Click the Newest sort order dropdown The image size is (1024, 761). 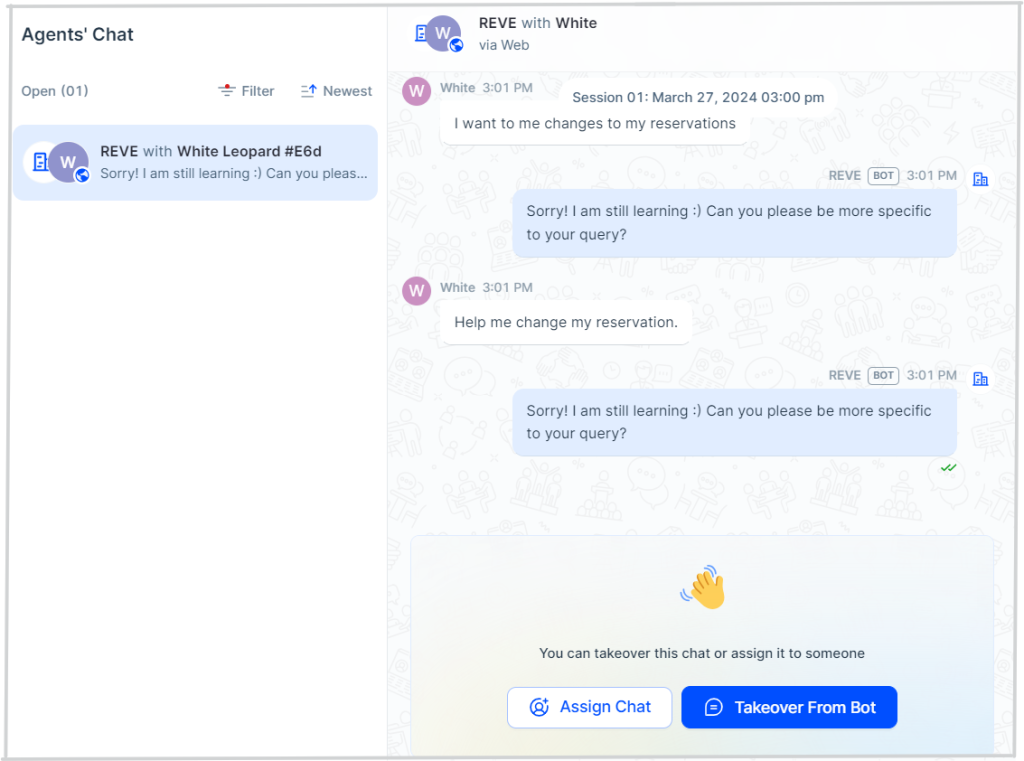tap(336, 91)
